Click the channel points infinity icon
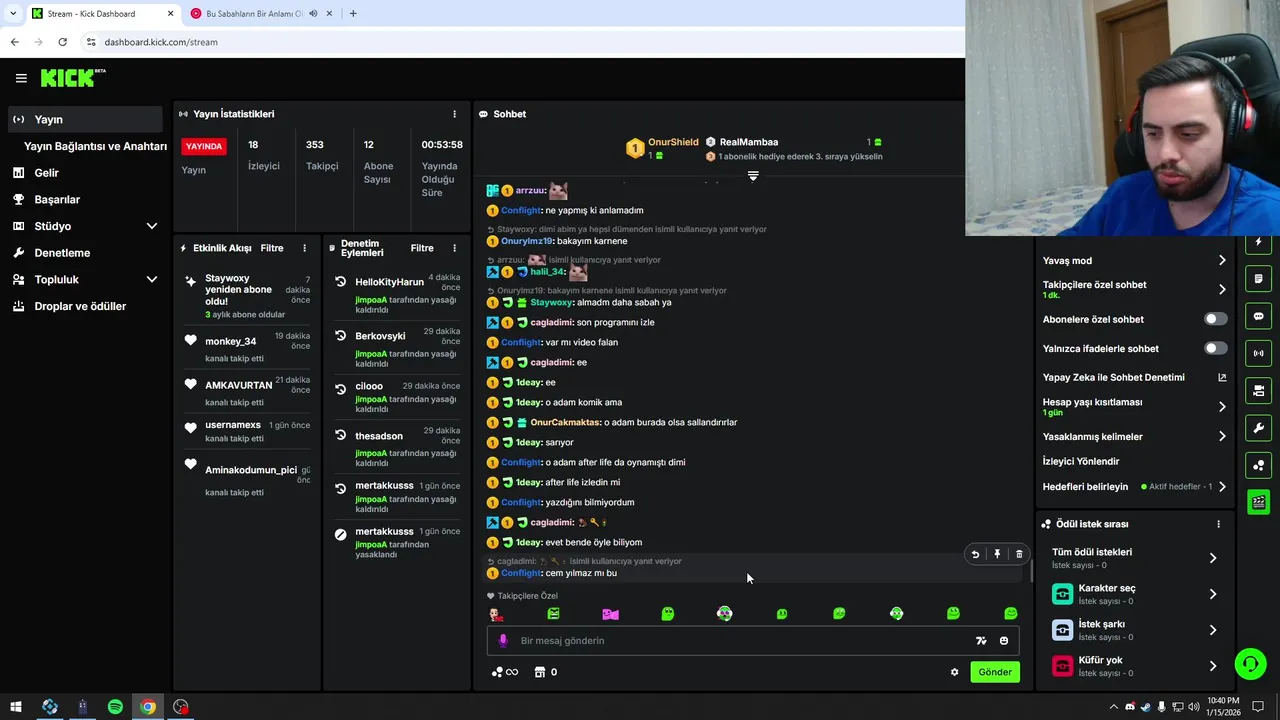The image size is (1280, 720). [x=505, y=672]
